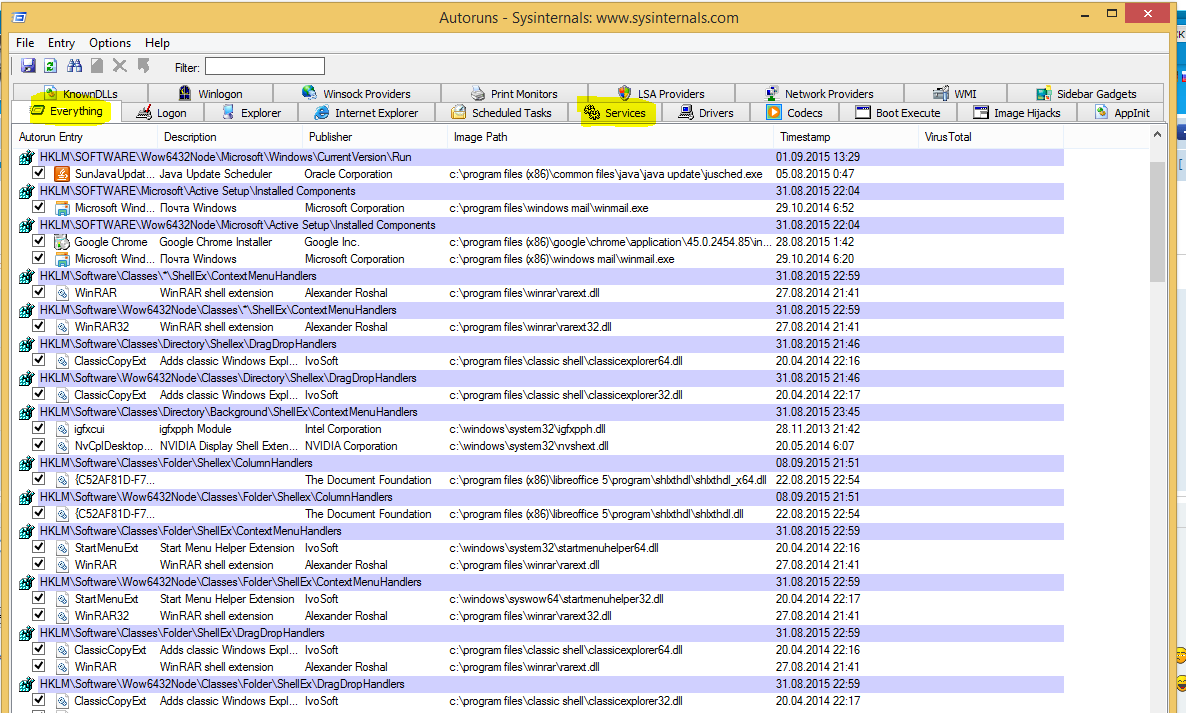Click the Properties toolbar icon
Viewport: 1186px width, 713px height.
[x=97, y=66]
